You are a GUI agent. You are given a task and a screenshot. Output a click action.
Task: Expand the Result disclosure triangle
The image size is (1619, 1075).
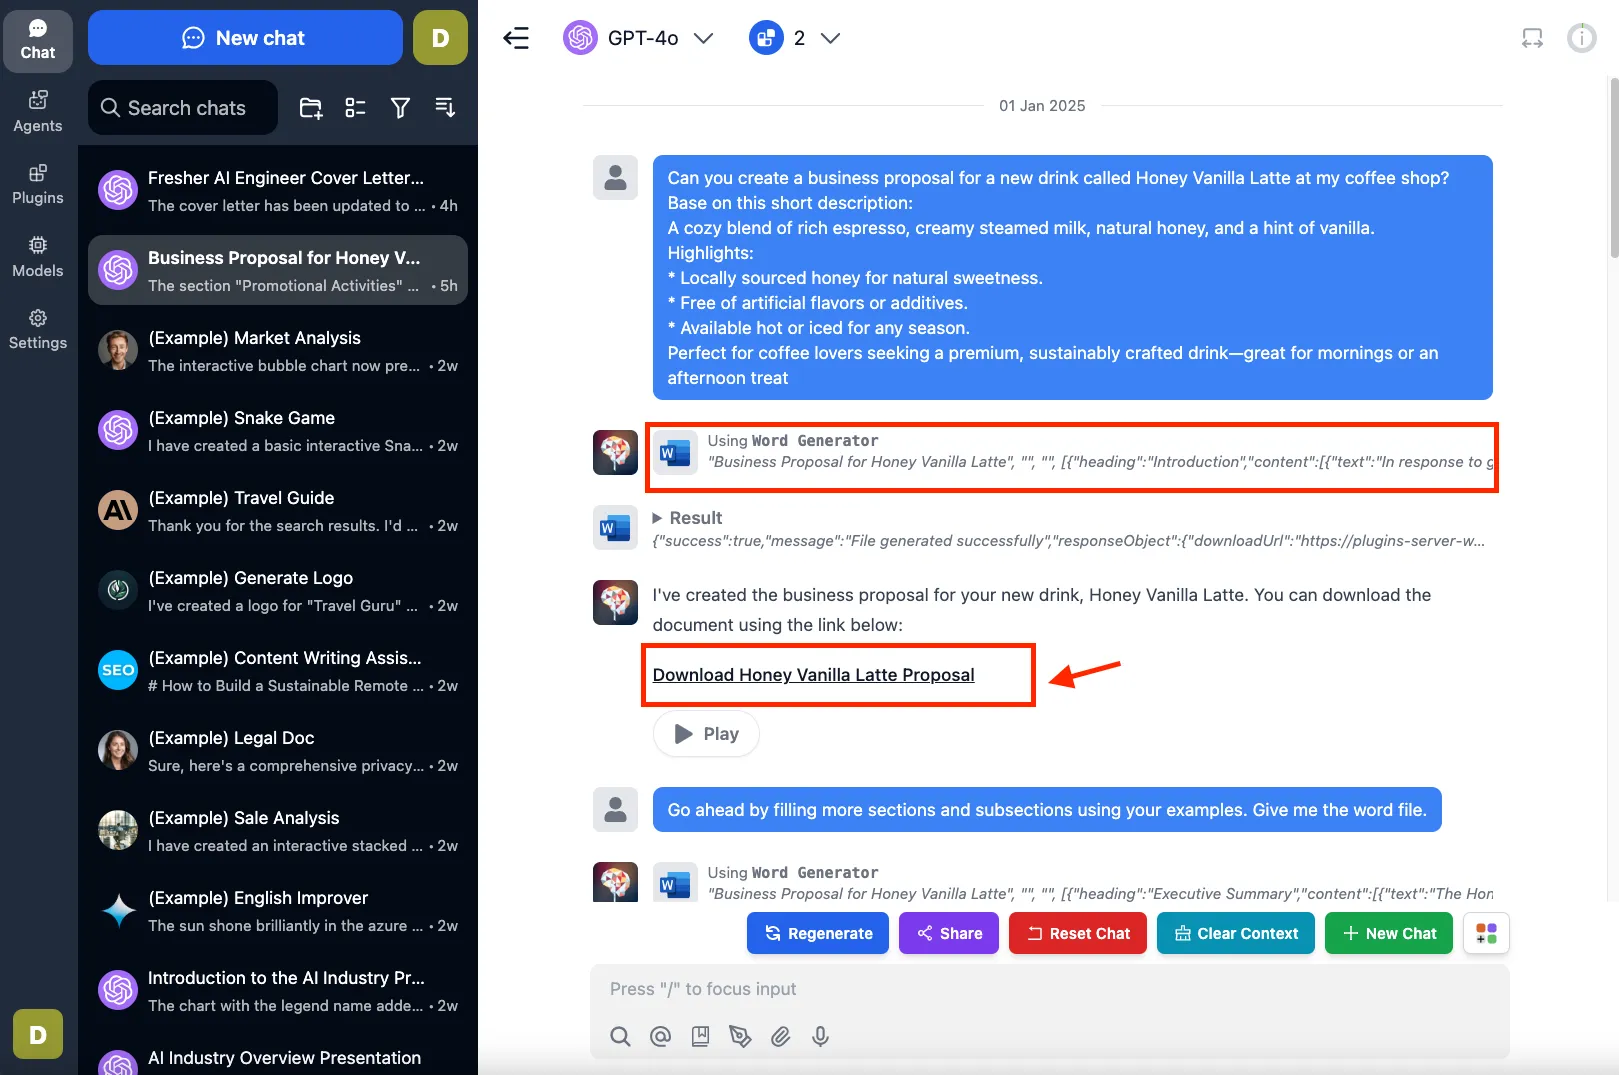click(x=657, y=518)
